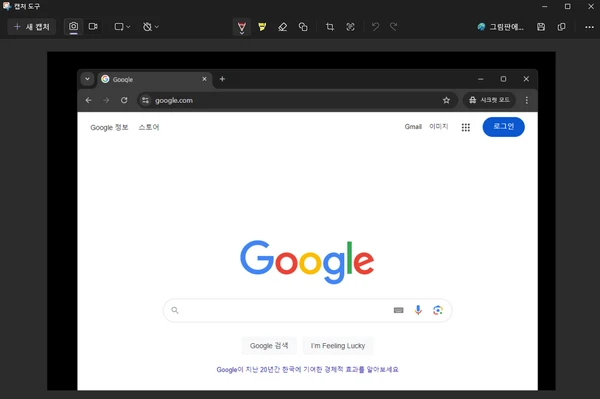Viewport: 600px width, 399px height.
Task: Select the Google tab in captured Chrome
Action: tap(155, 79)
